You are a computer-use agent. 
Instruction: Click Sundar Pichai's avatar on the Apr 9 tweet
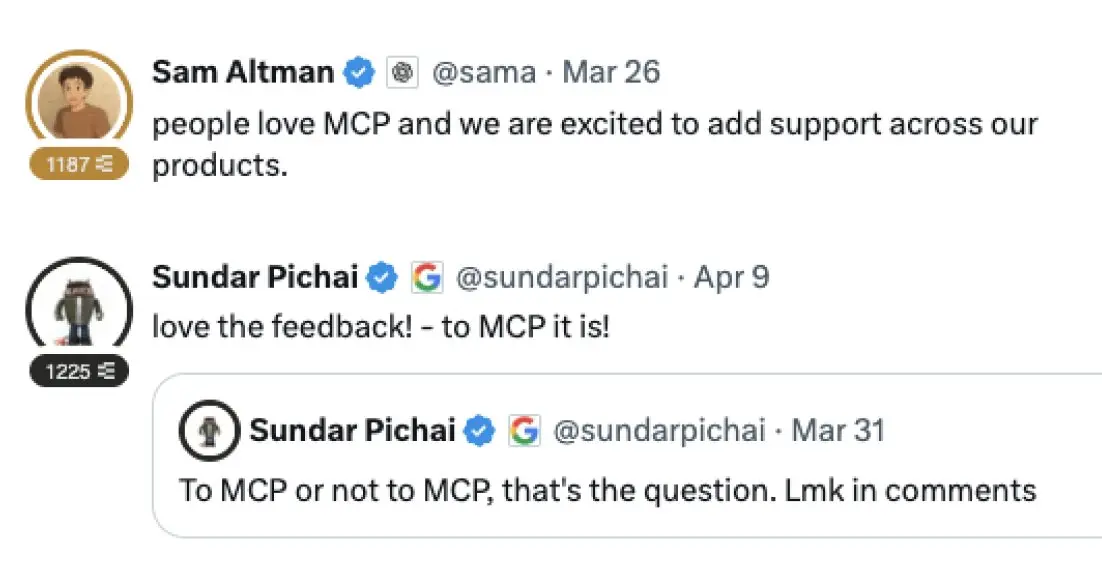click(x=79, y=305)
